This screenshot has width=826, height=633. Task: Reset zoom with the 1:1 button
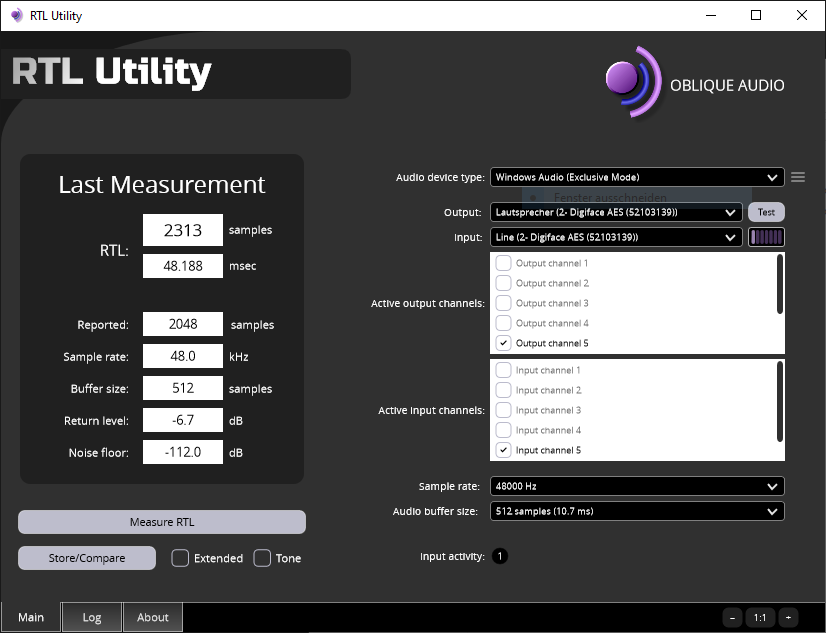click(x=760, y=618)
